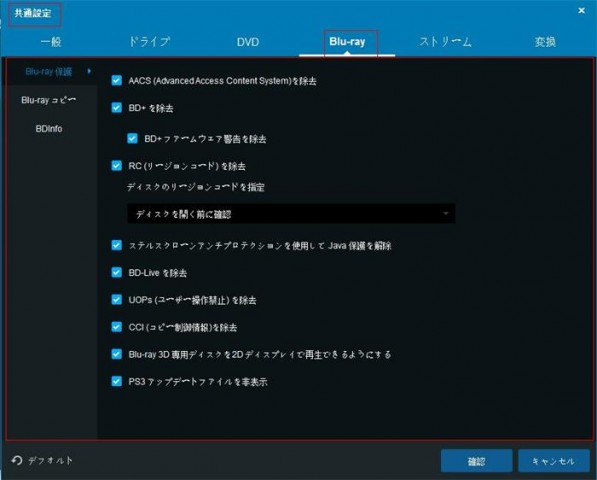Toggle CCI (コピー制御情報) を除去 checkbox
Image resolution: width=597 pixels, height=480 pixels.
click(117, 327)
